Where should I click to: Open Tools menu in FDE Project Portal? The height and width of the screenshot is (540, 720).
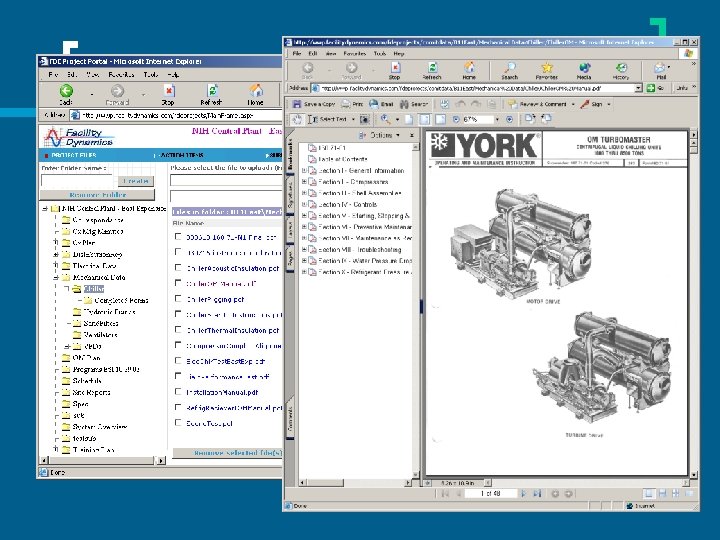151,74
